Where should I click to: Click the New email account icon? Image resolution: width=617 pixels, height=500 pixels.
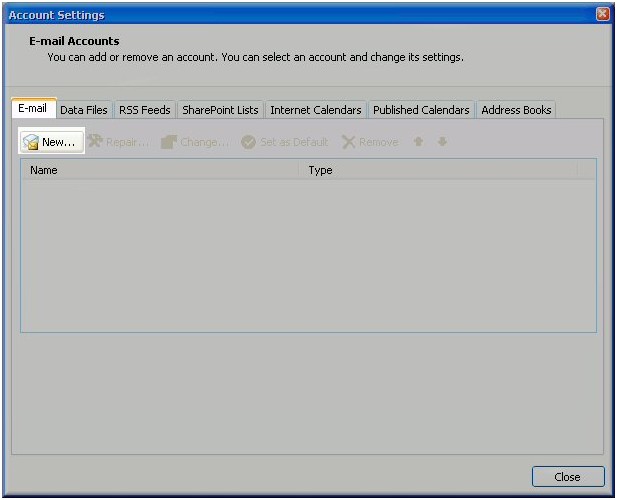pos(31,142)
